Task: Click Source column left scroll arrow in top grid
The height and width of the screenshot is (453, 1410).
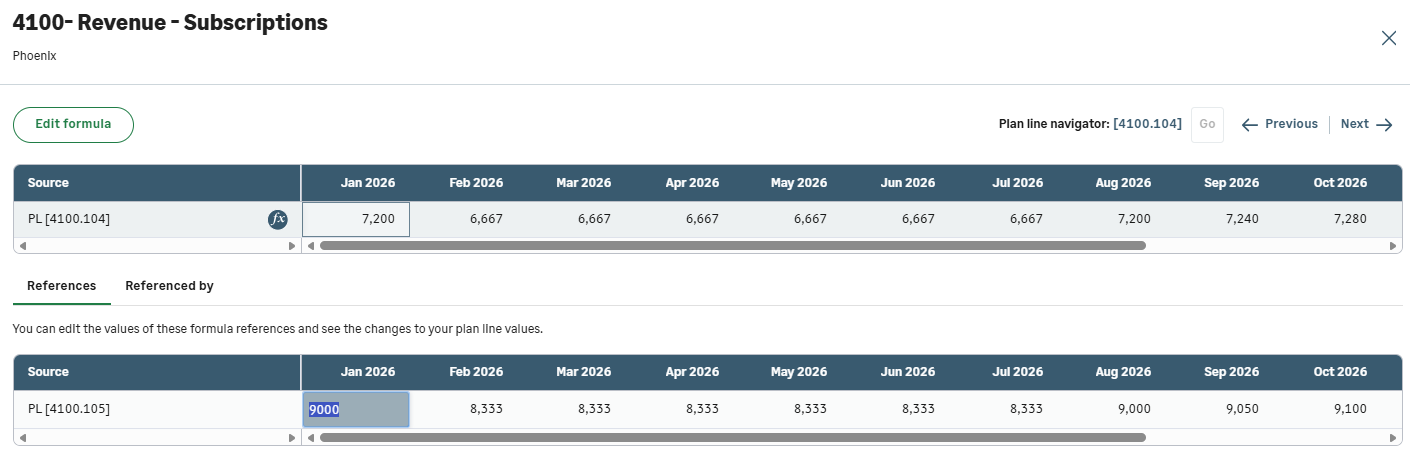Action: click(22, 245)
